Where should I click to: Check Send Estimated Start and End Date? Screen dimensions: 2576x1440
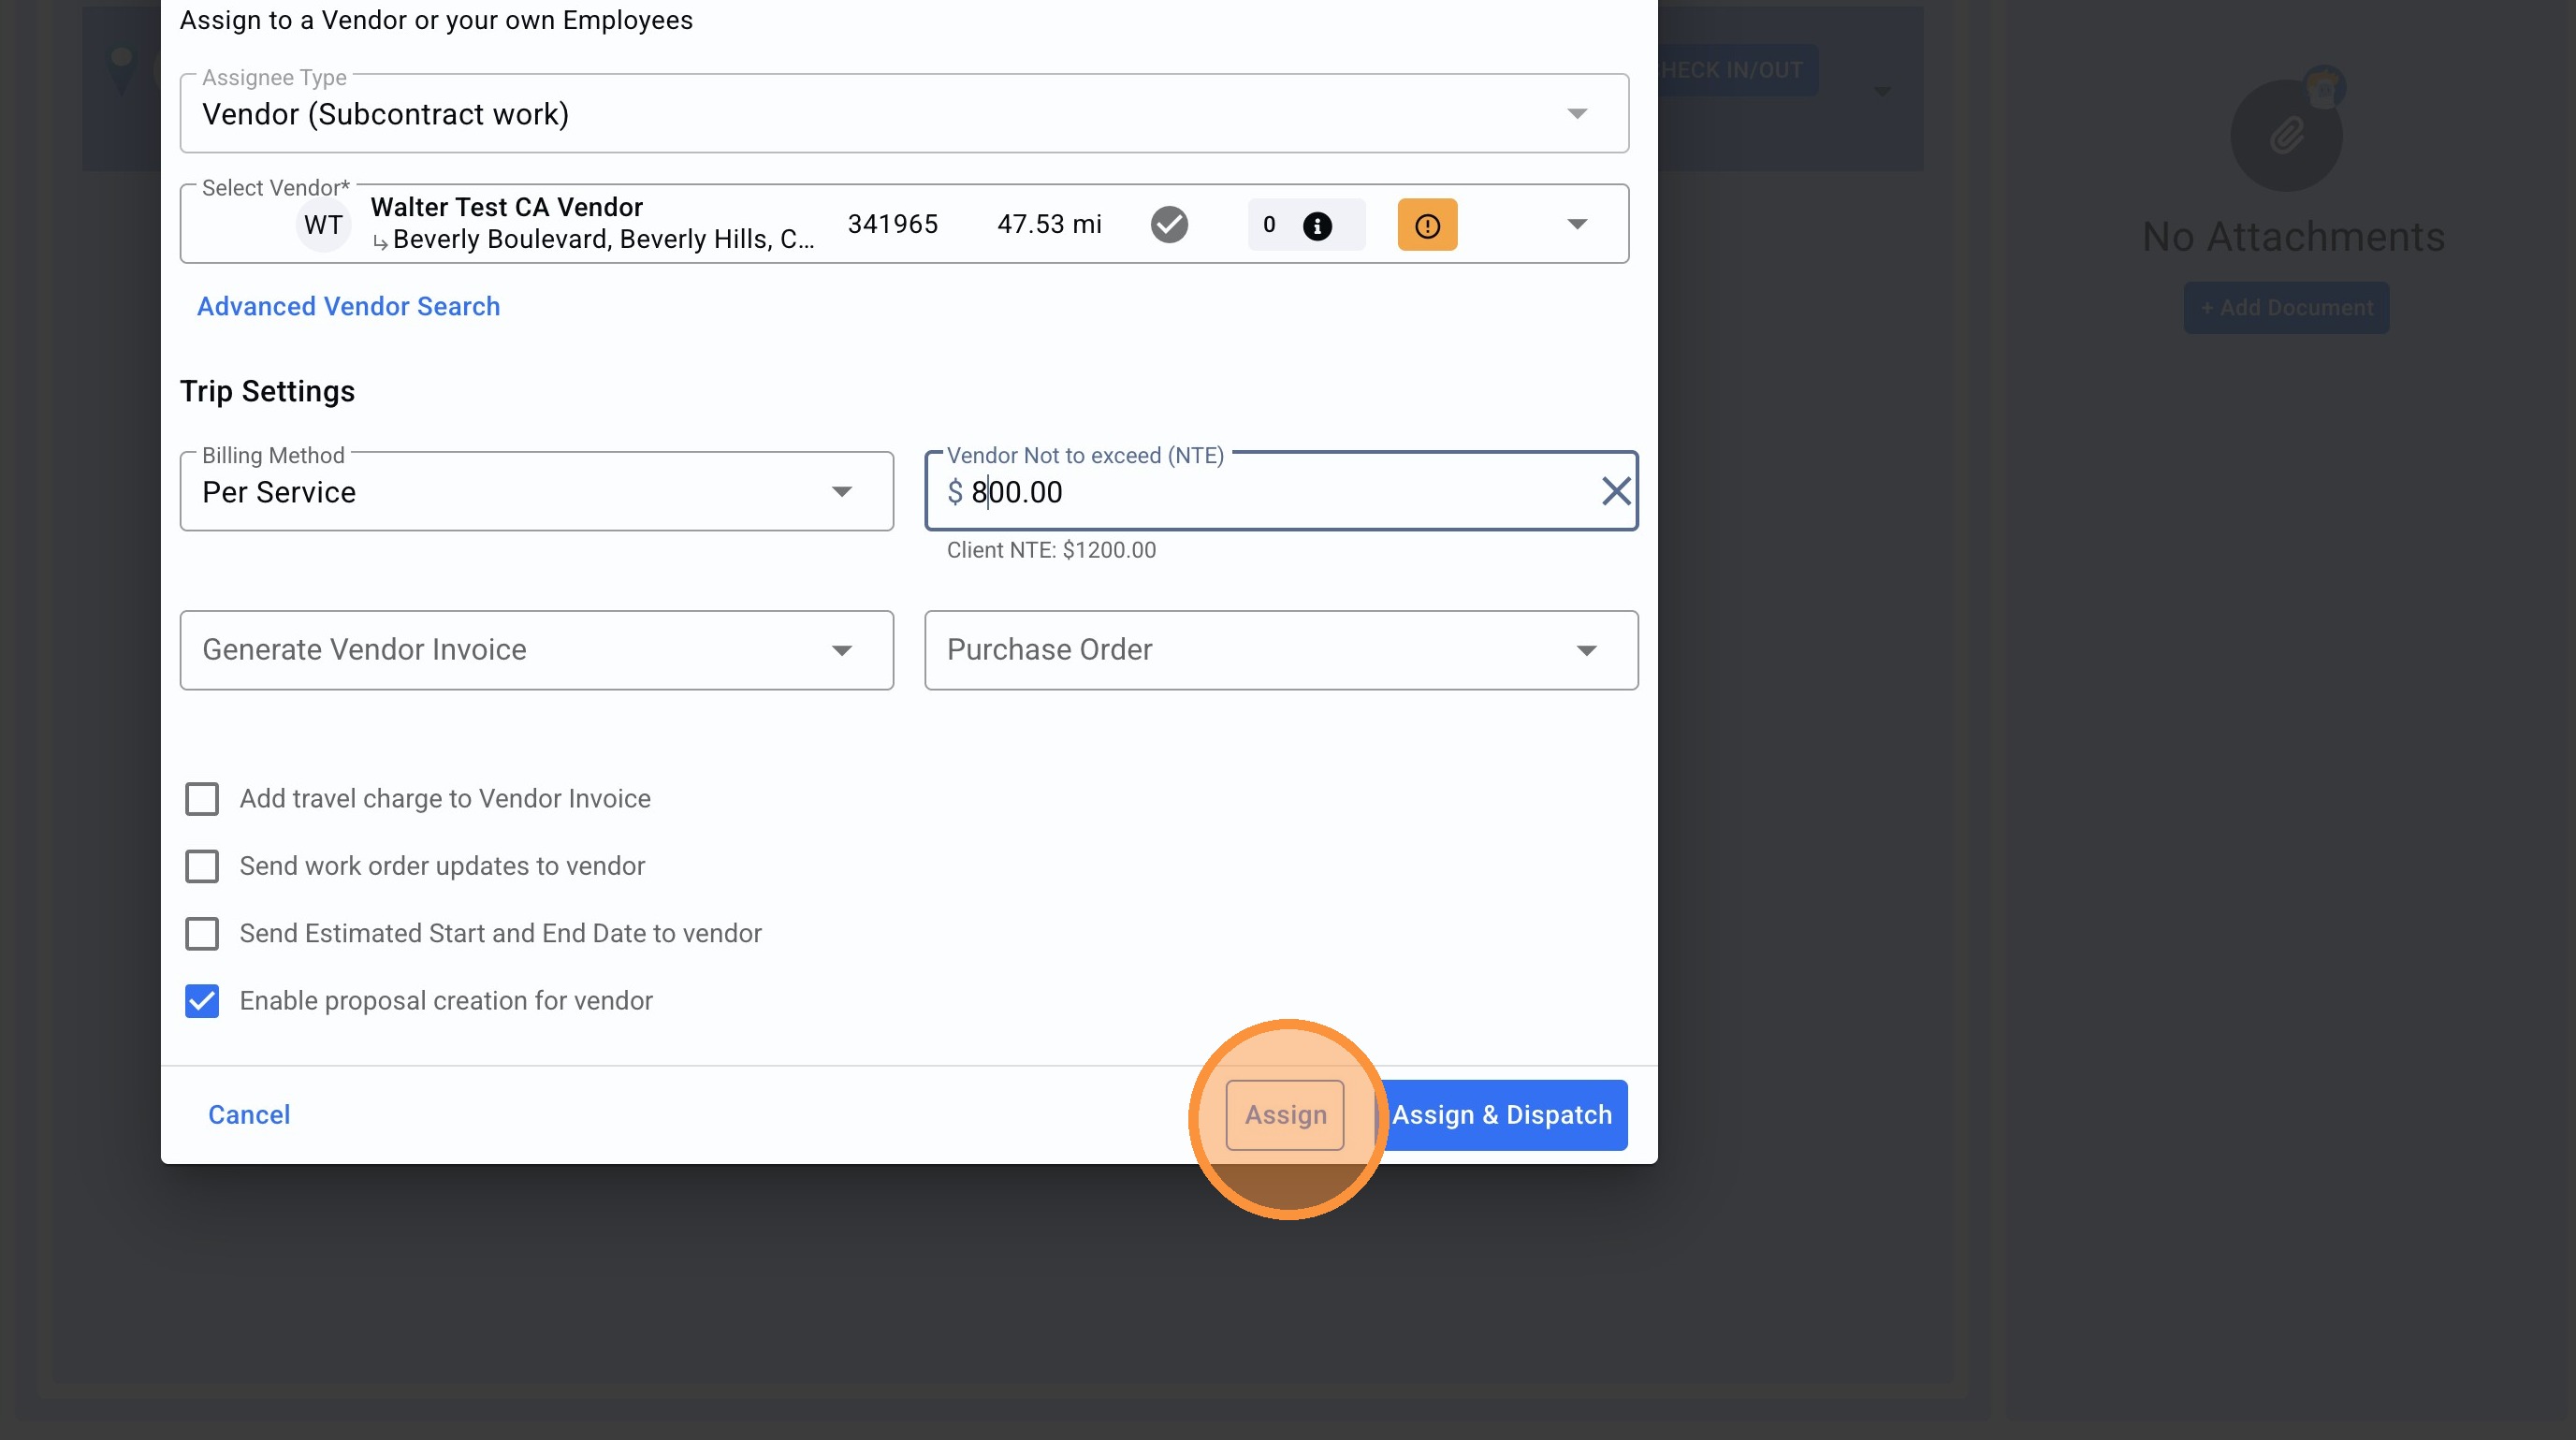[x=202, y=933]
